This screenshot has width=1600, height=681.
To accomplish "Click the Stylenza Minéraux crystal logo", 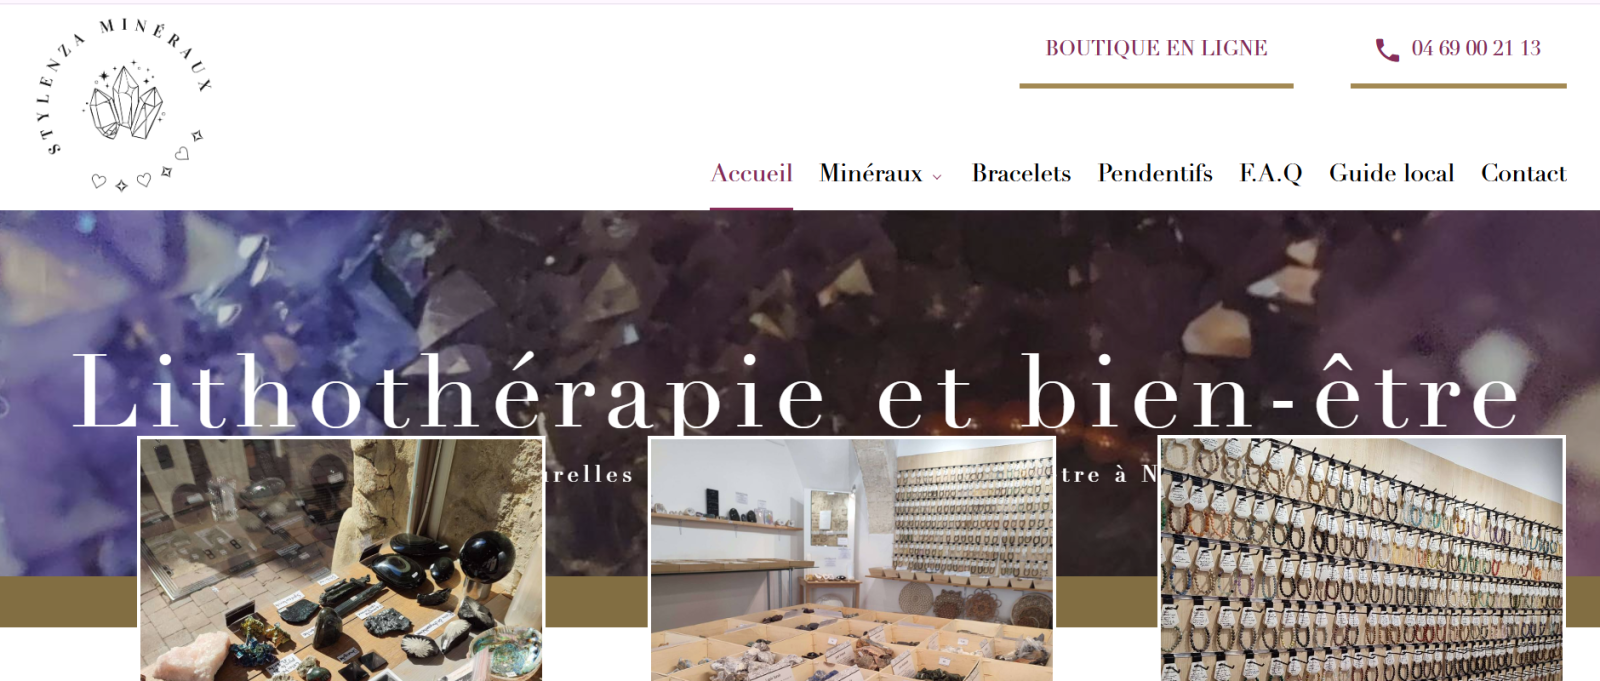I will [x=125, y=102].
